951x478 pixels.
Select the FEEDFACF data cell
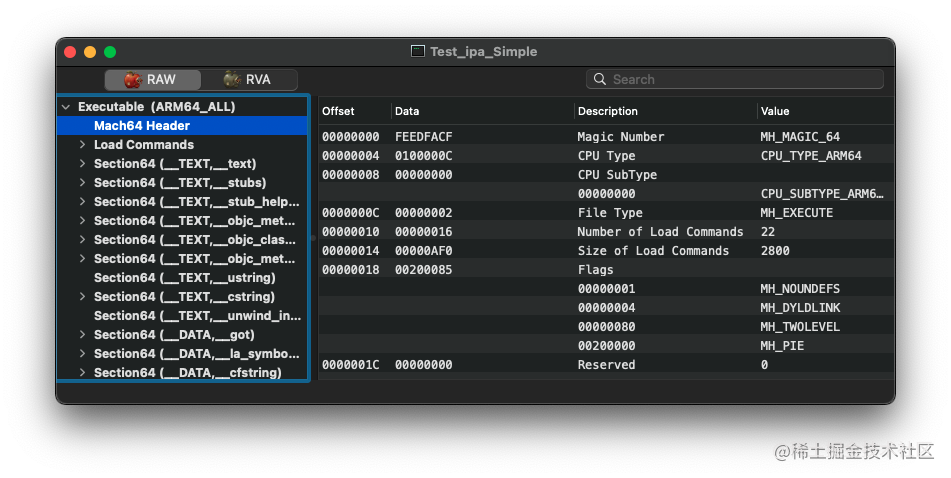coord(423,137)
